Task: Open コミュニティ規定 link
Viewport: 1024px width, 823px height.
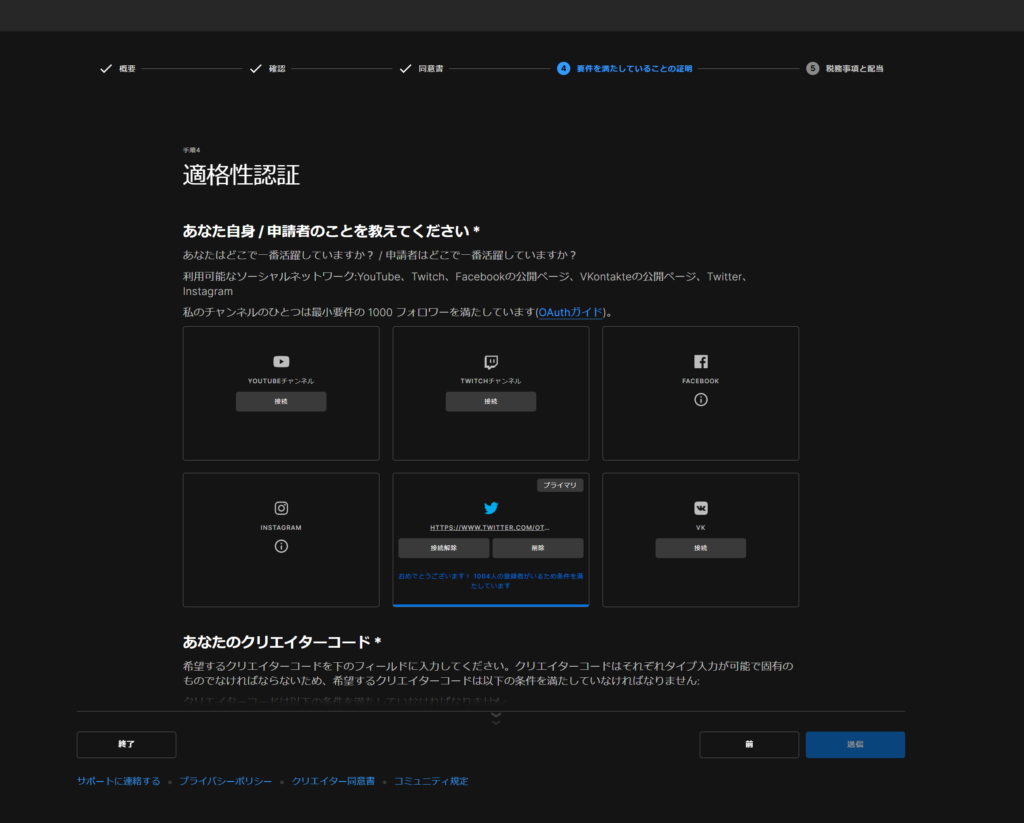Action: 431,781
